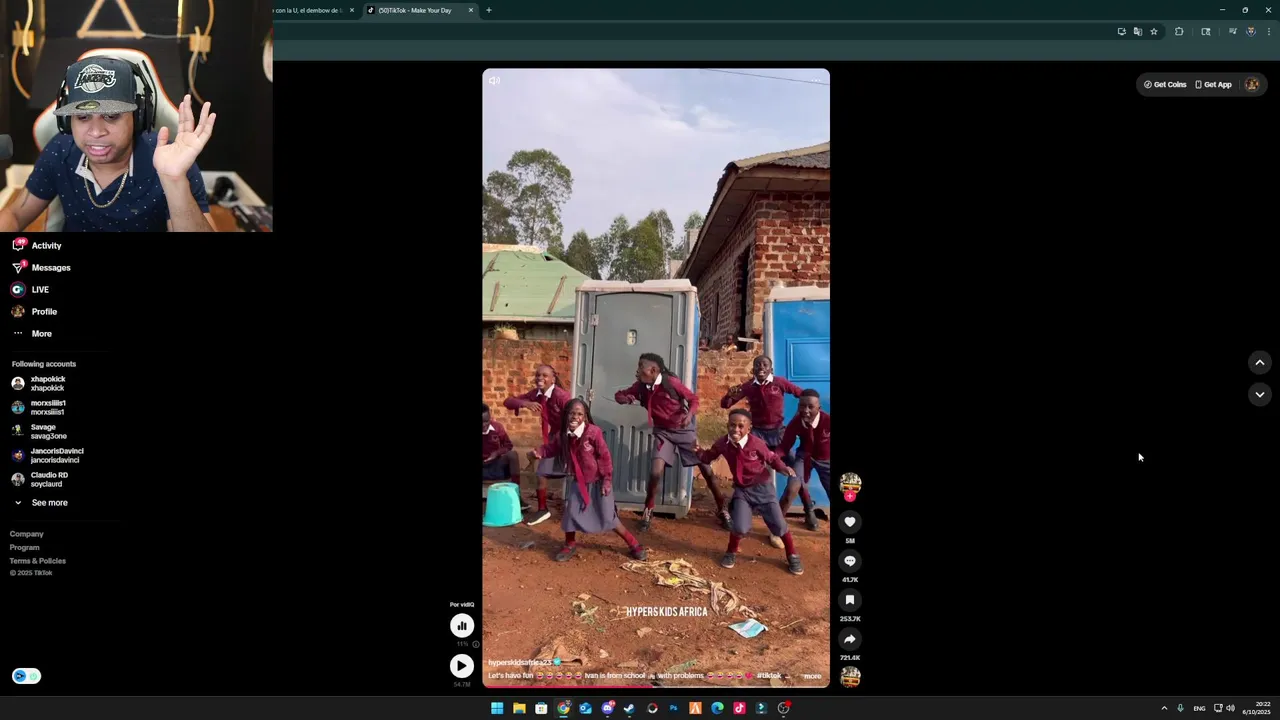The image size is (1280, 720).
Task: Open JancorisDavinci following account
Action: [47, 455]
